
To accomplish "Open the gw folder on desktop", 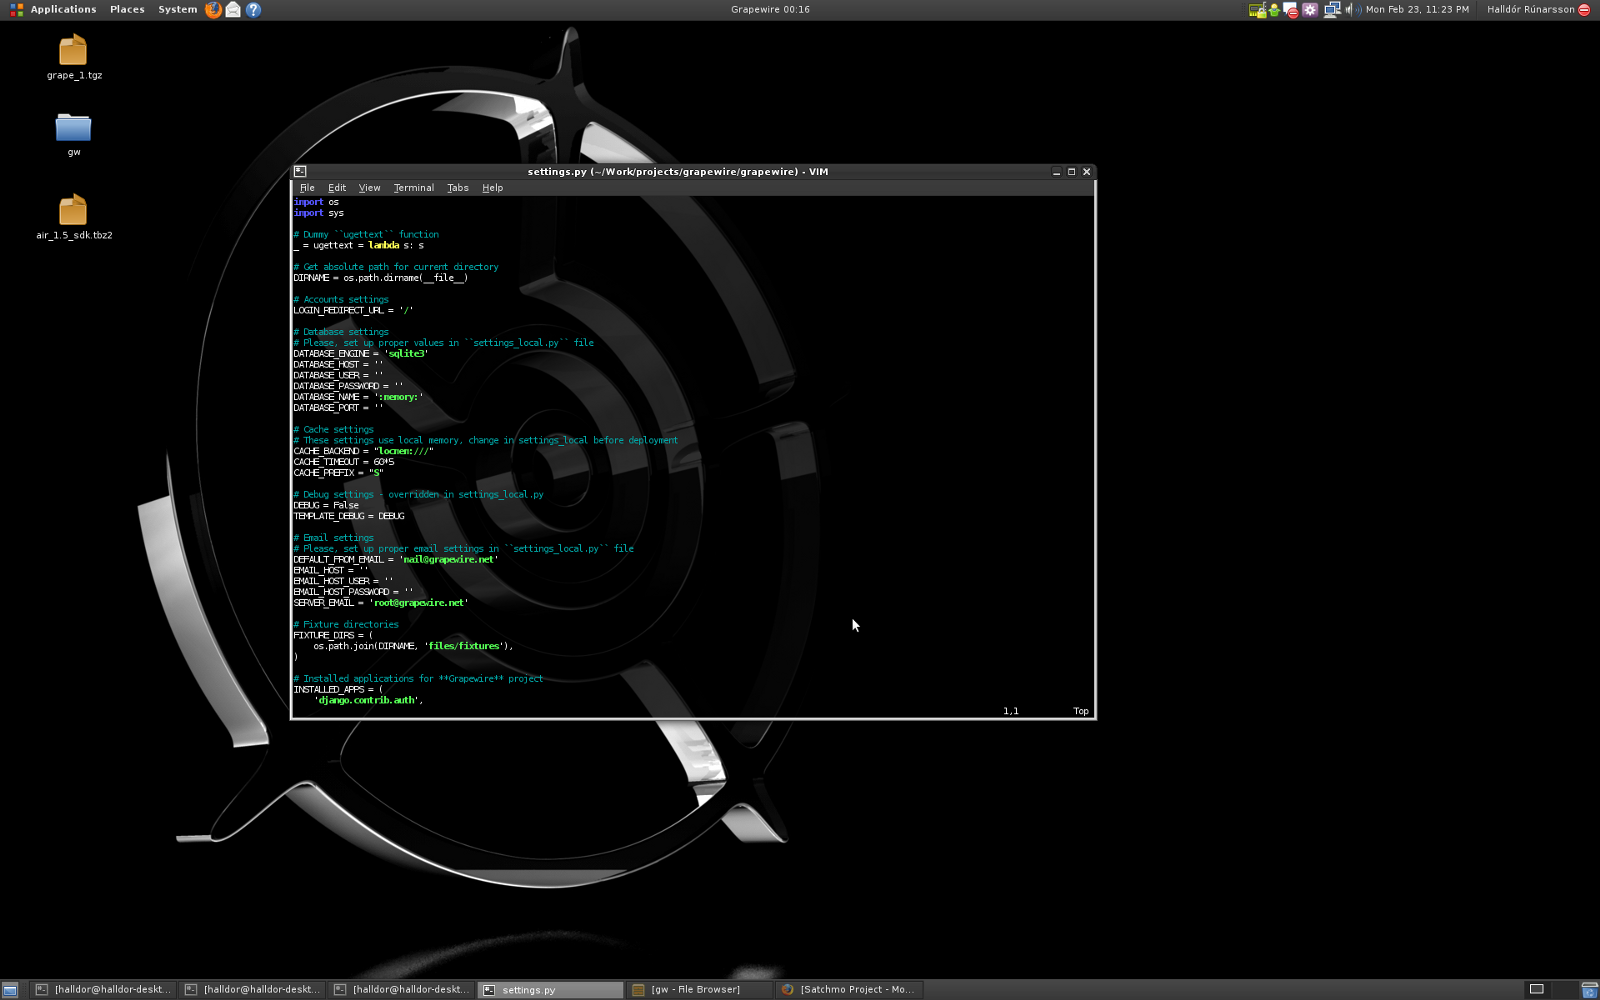I will (x=73, y=128).
